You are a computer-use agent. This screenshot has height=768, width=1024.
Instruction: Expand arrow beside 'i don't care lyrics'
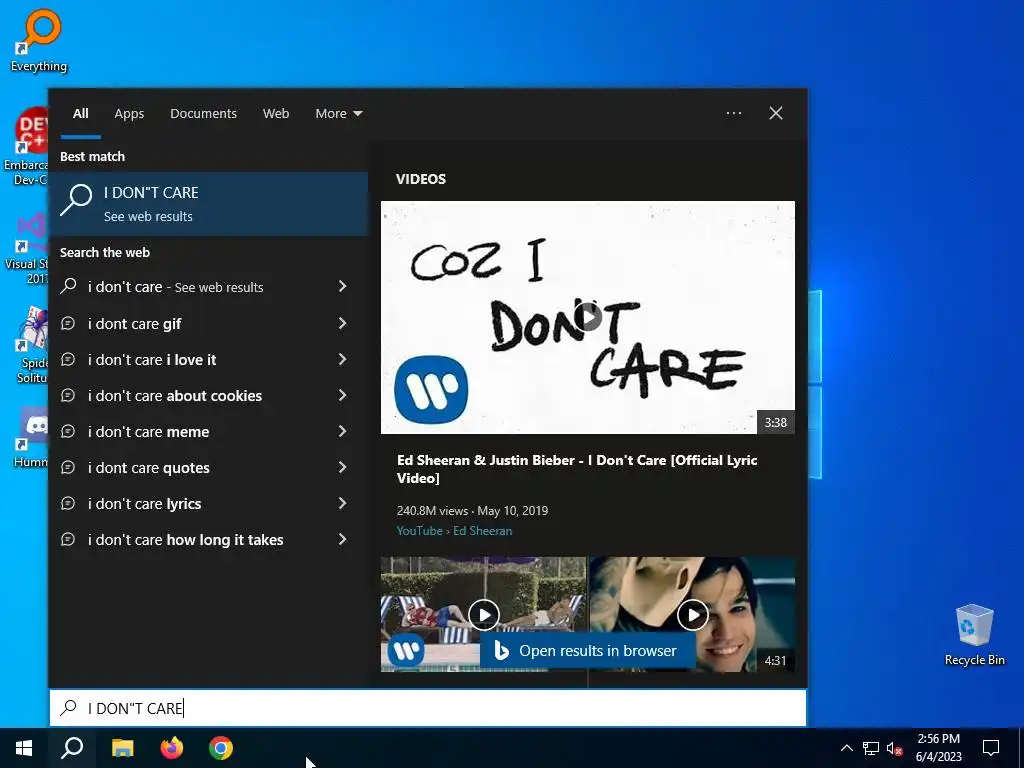coord(342,502)
